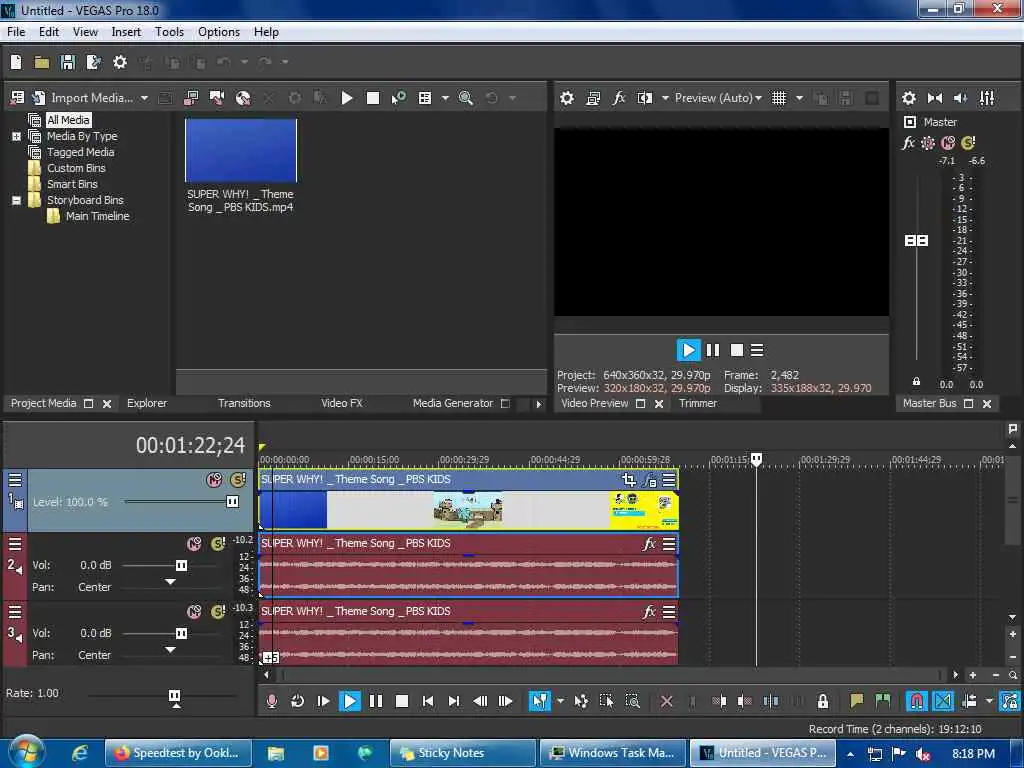
Task: Switch to the Trimmer tab
Action: coord(697,403)
